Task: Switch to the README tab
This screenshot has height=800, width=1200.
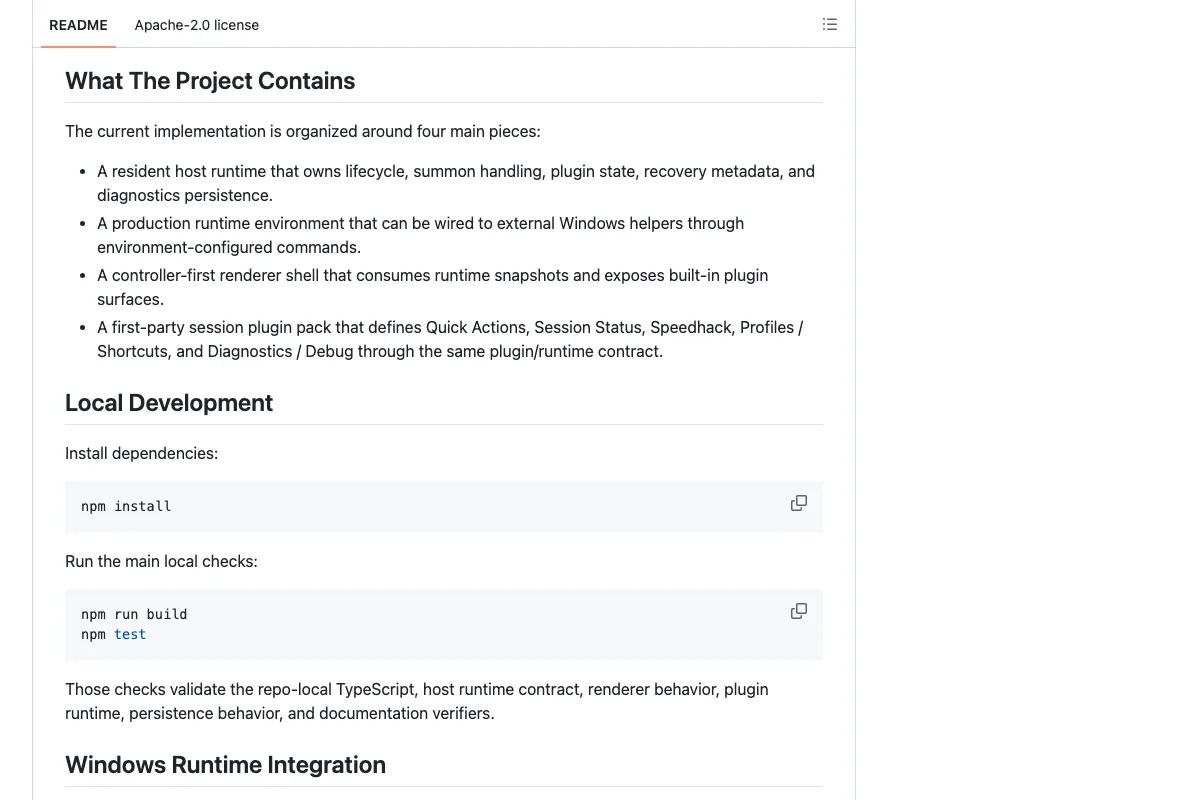Action: (x=78, y=25)
